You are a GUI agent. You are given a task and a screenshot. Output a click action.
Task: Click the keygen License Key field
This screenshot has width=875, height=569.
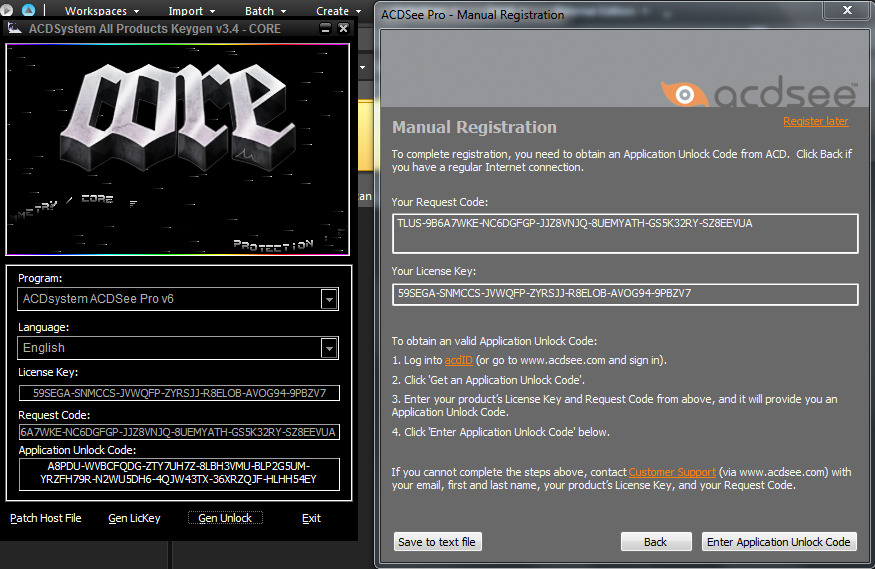pyautogui.click(x=179, y=393)
